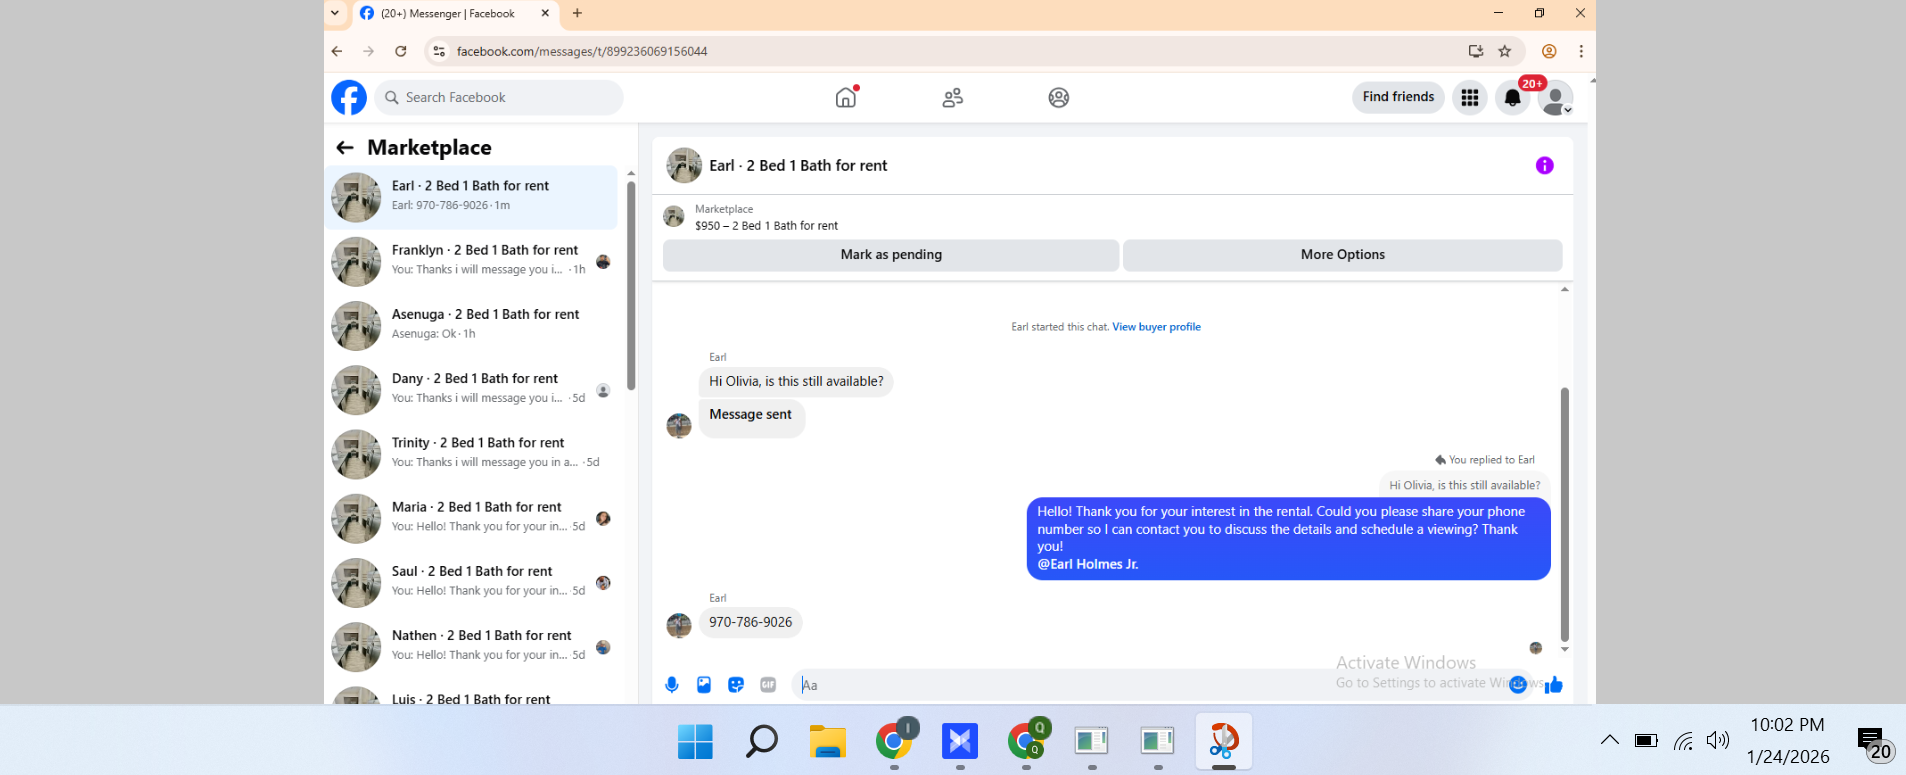The width and height of the screenshot is (1906, 775).
Task: Click Earl's chat header avatar
Action: pyautogui.click(x=684, y=165)
